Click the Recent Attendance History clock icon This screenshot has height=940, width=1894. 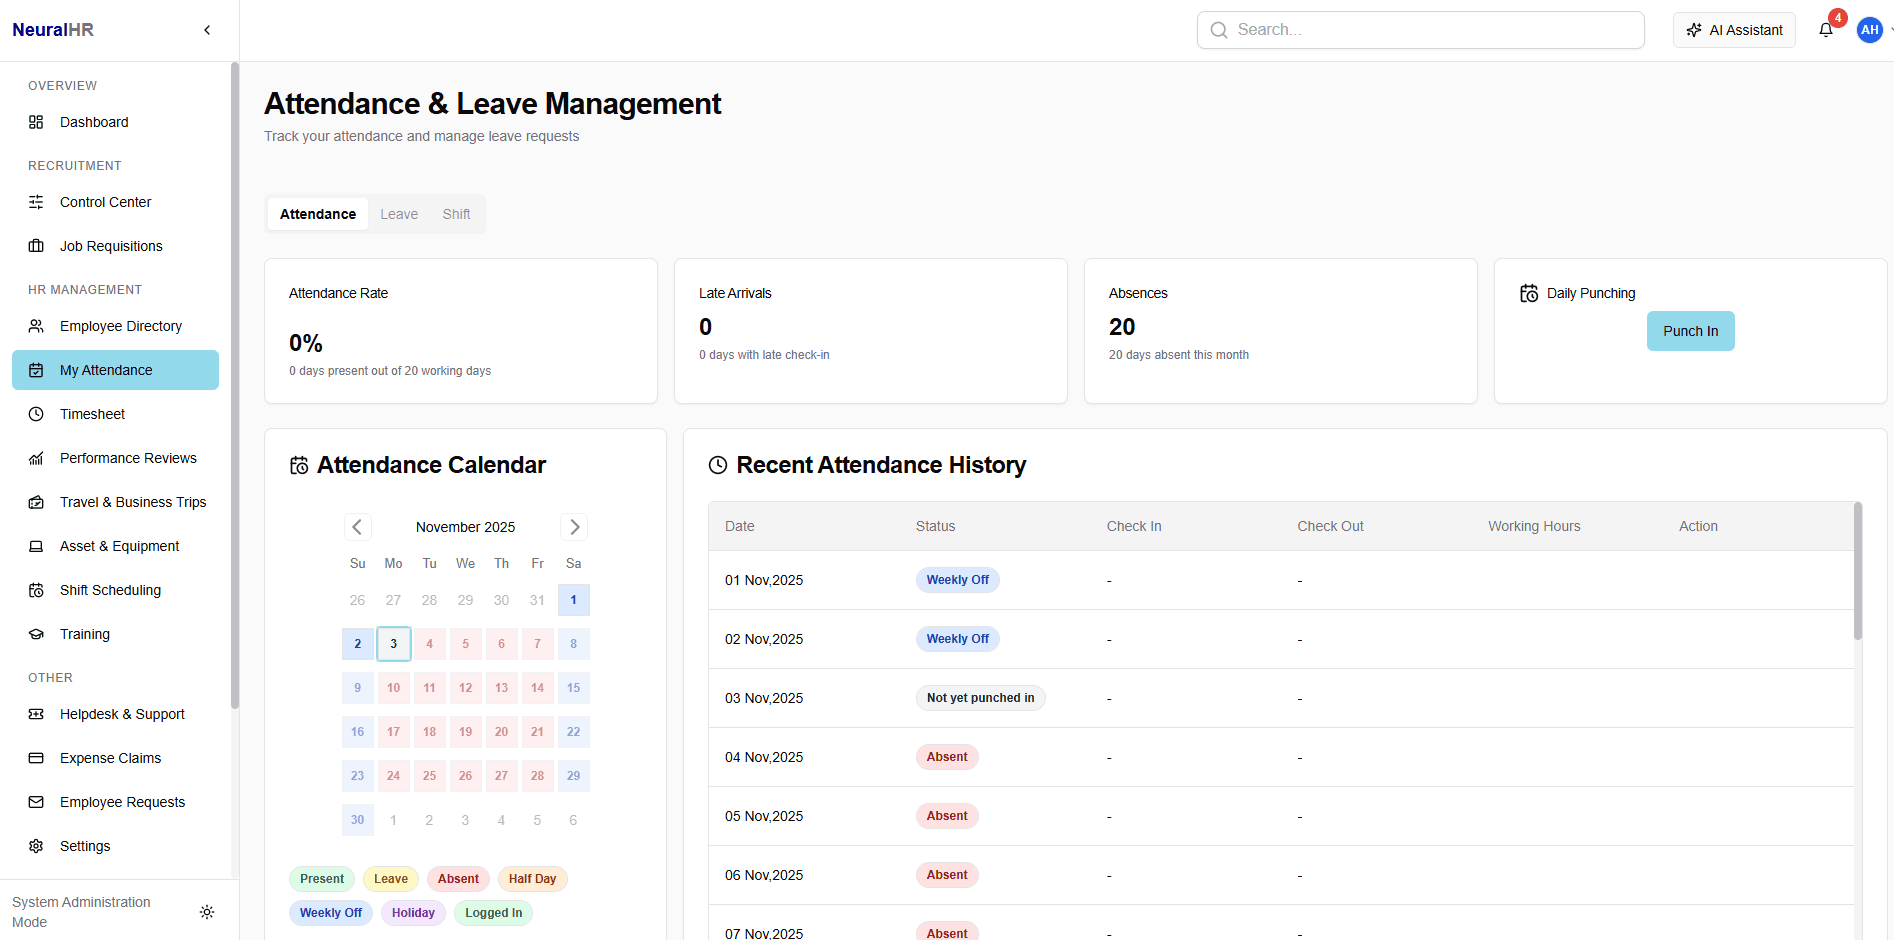(x=718, y=465)
